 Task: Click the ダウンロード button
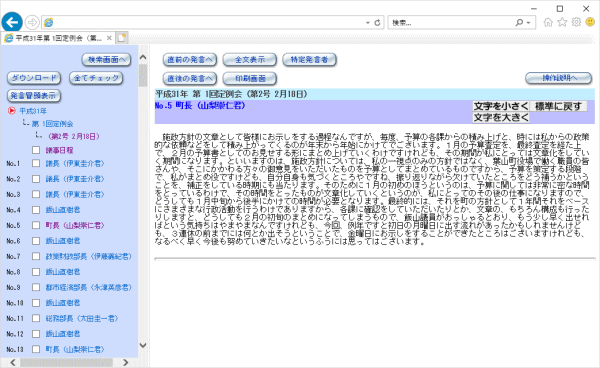(34, 78)
